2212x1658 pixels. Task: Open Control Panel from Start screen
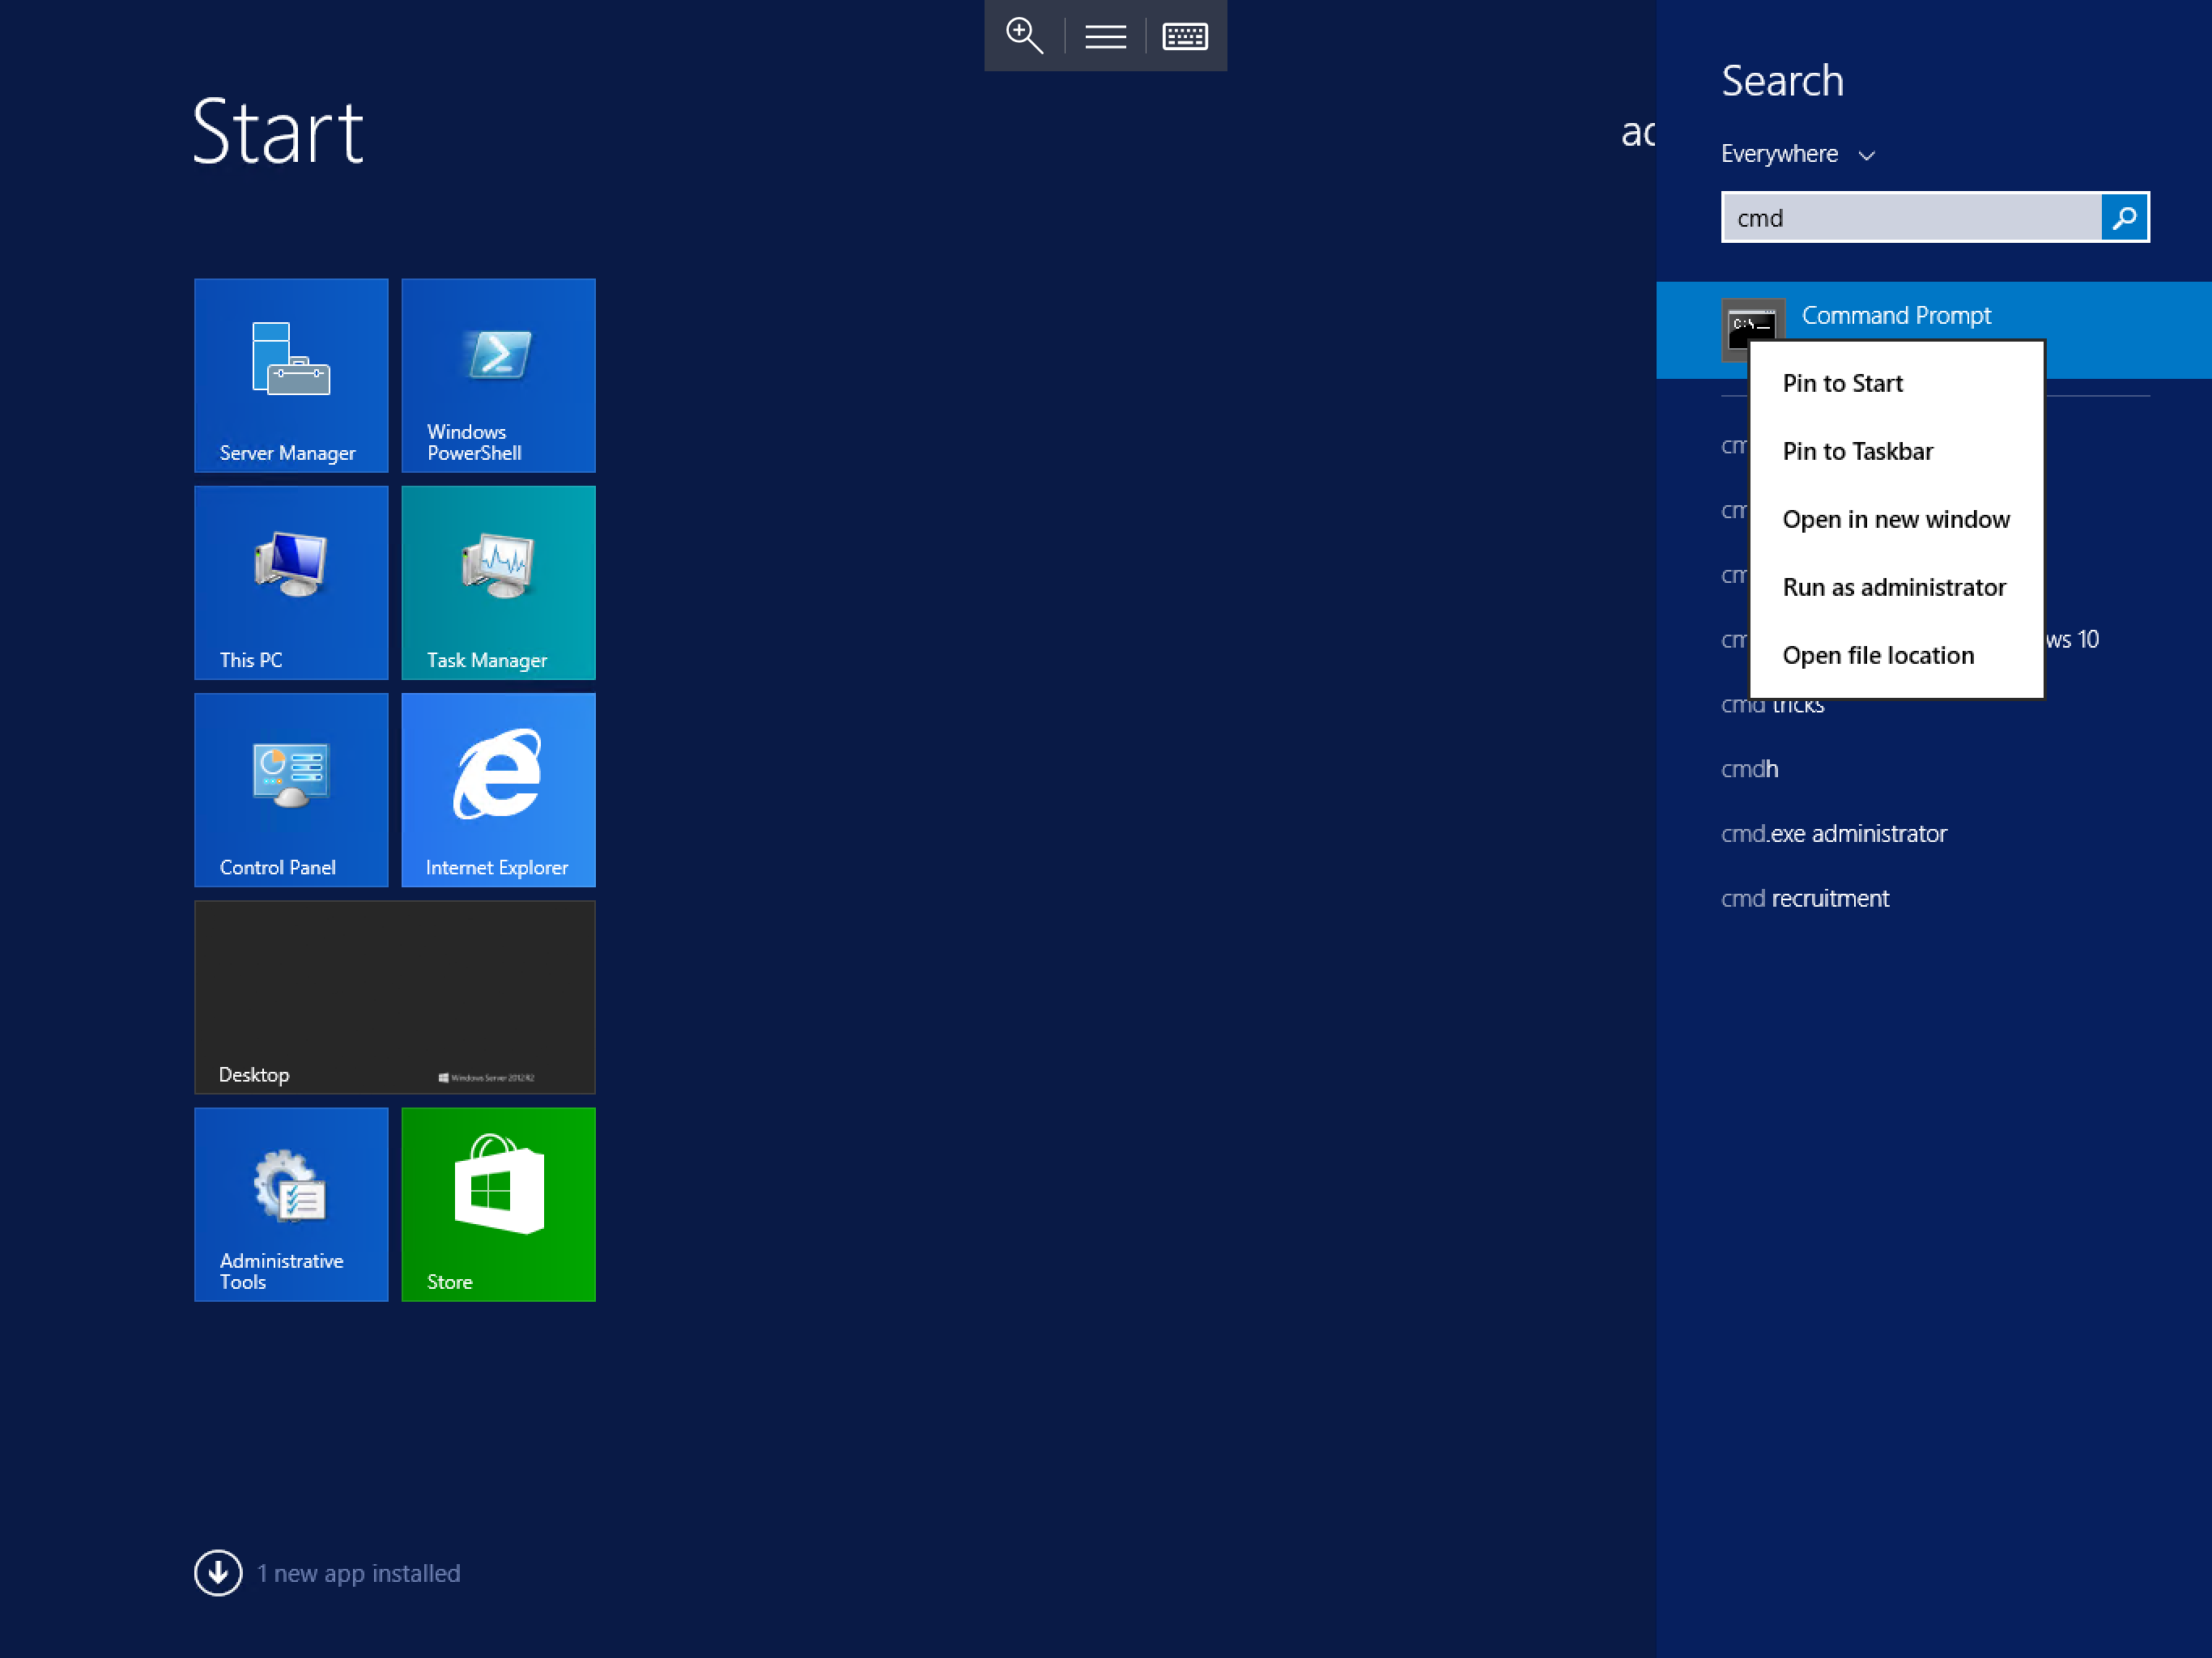click(x=291, y=790)
